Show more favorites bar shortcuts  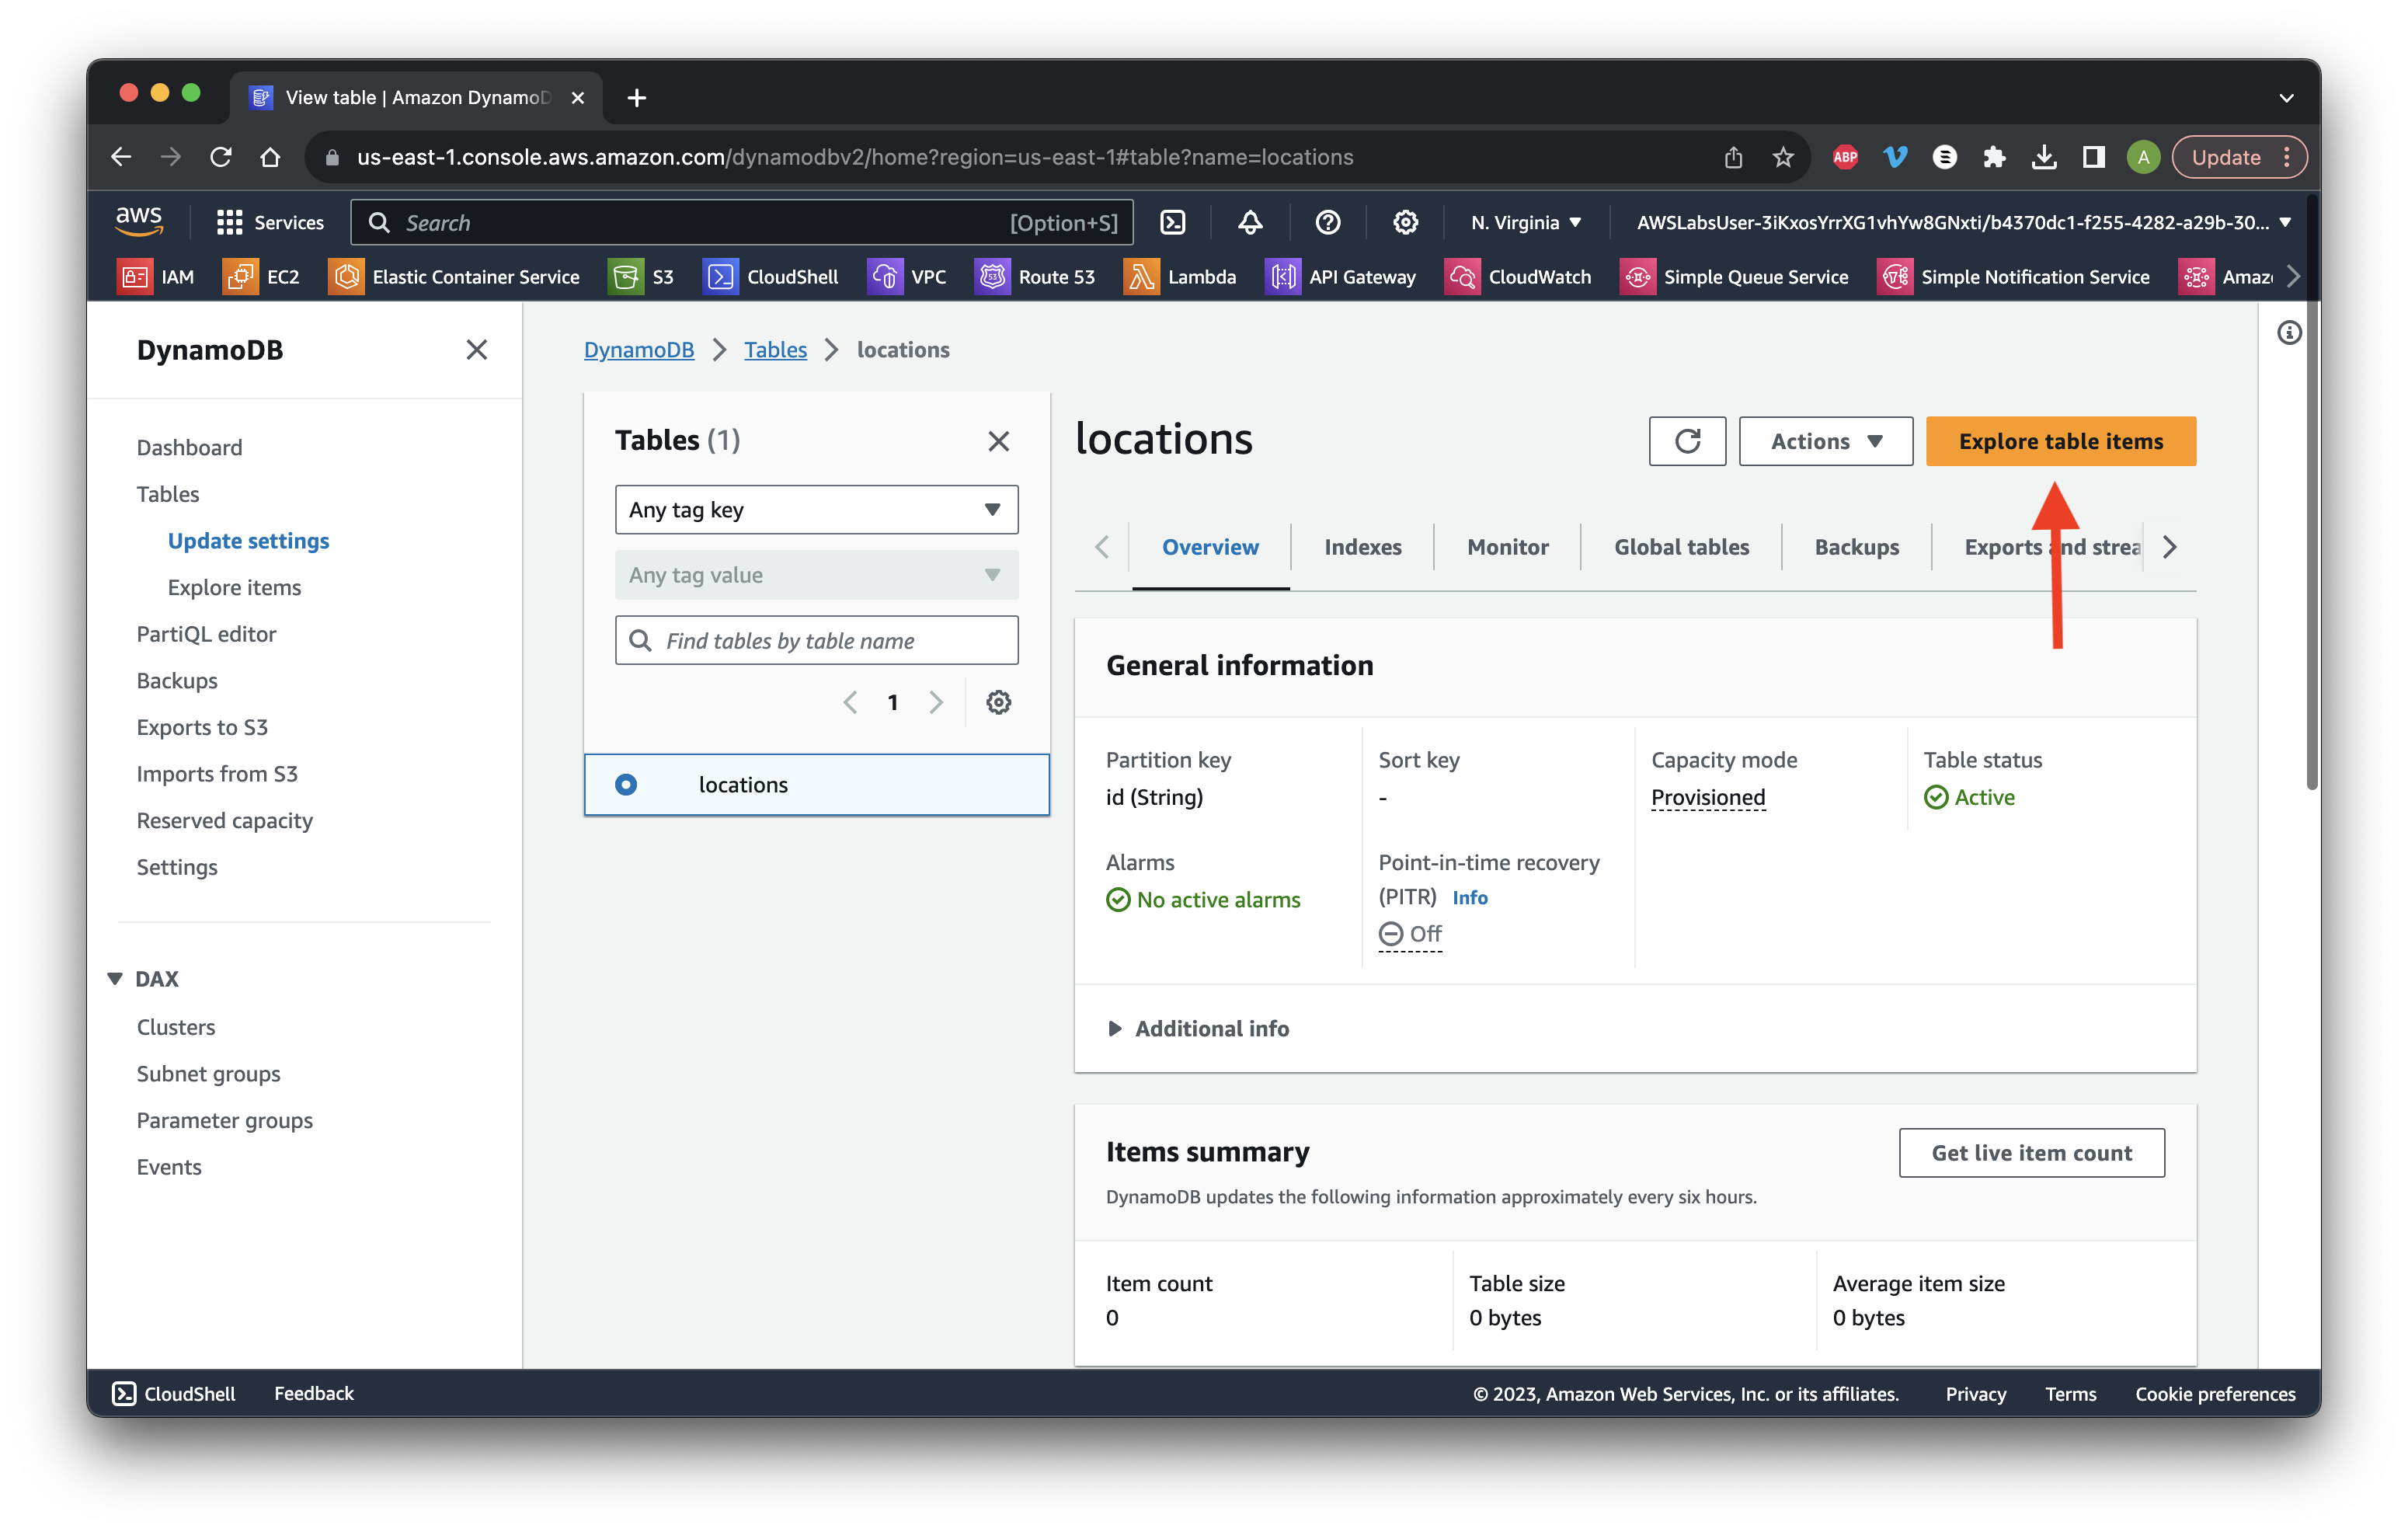coord(2293,277)
